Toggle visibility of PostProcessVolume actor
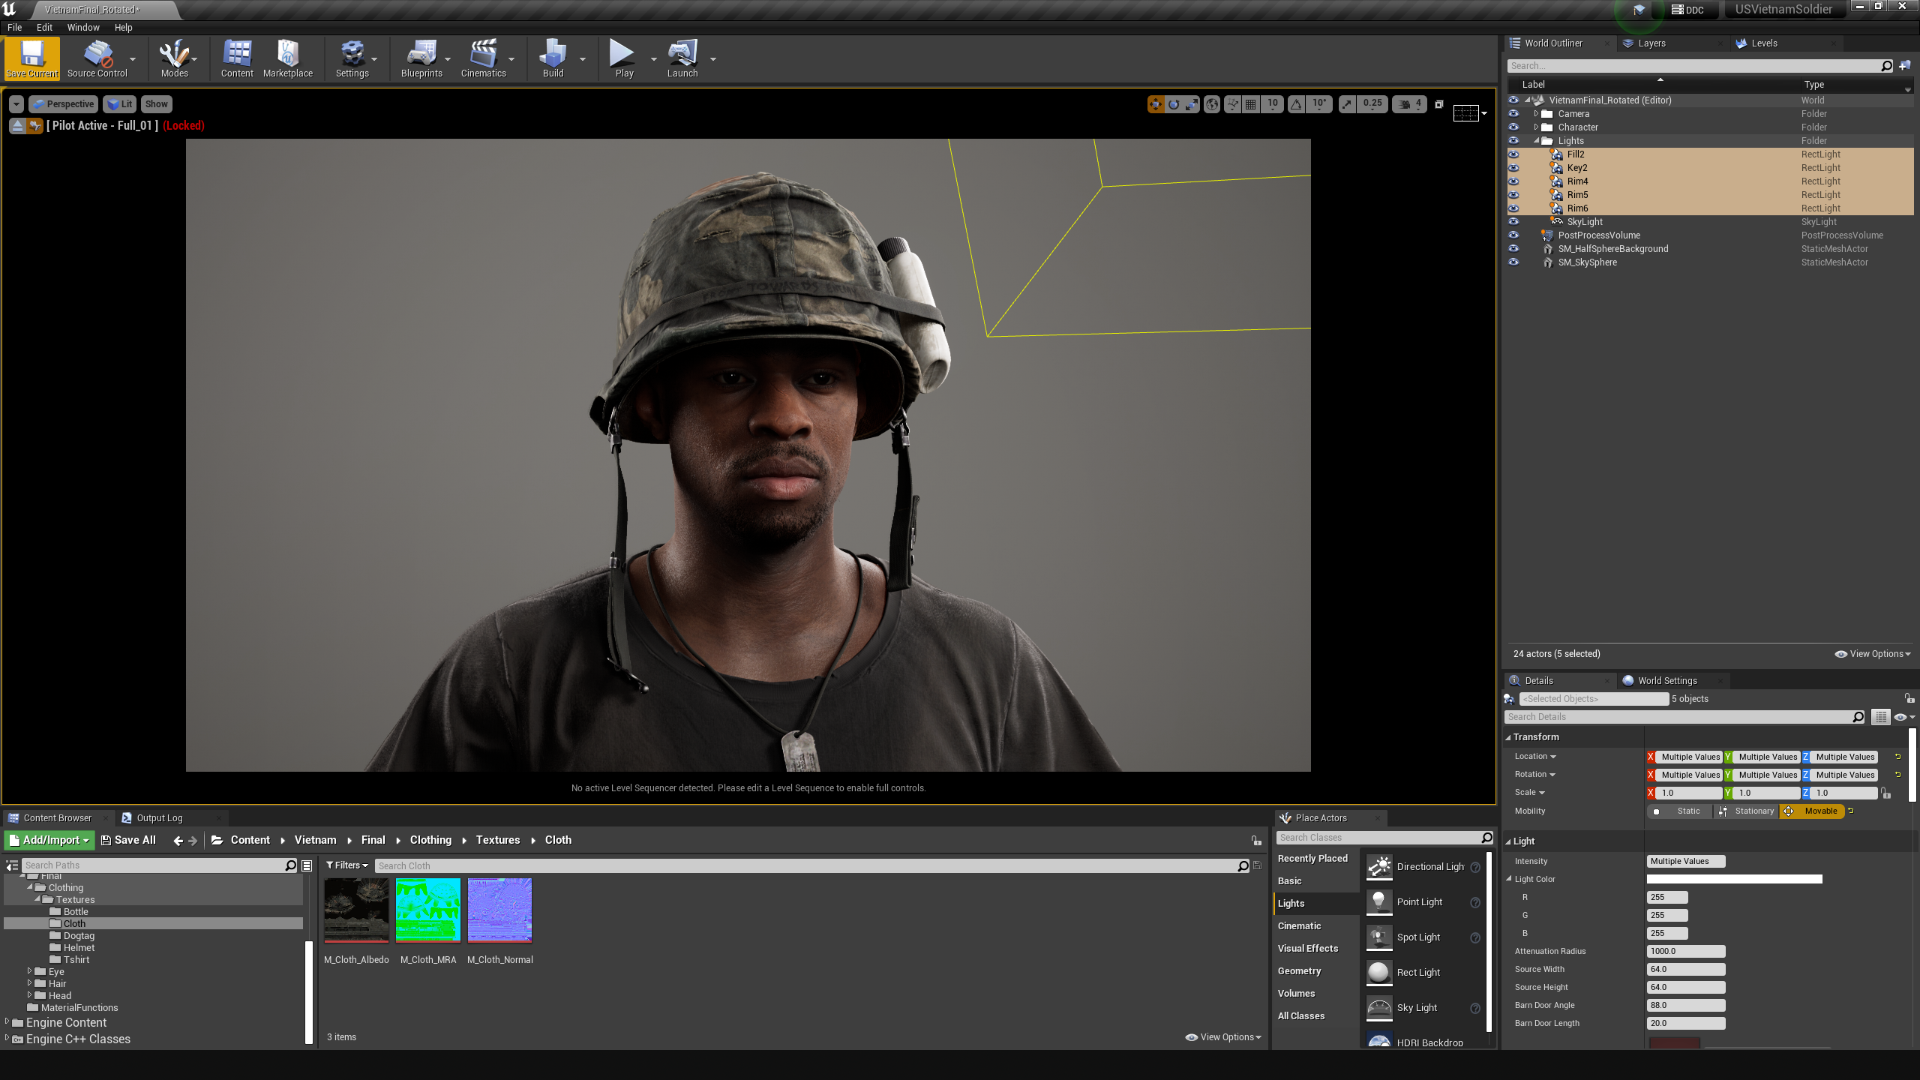 point(1513,236)
